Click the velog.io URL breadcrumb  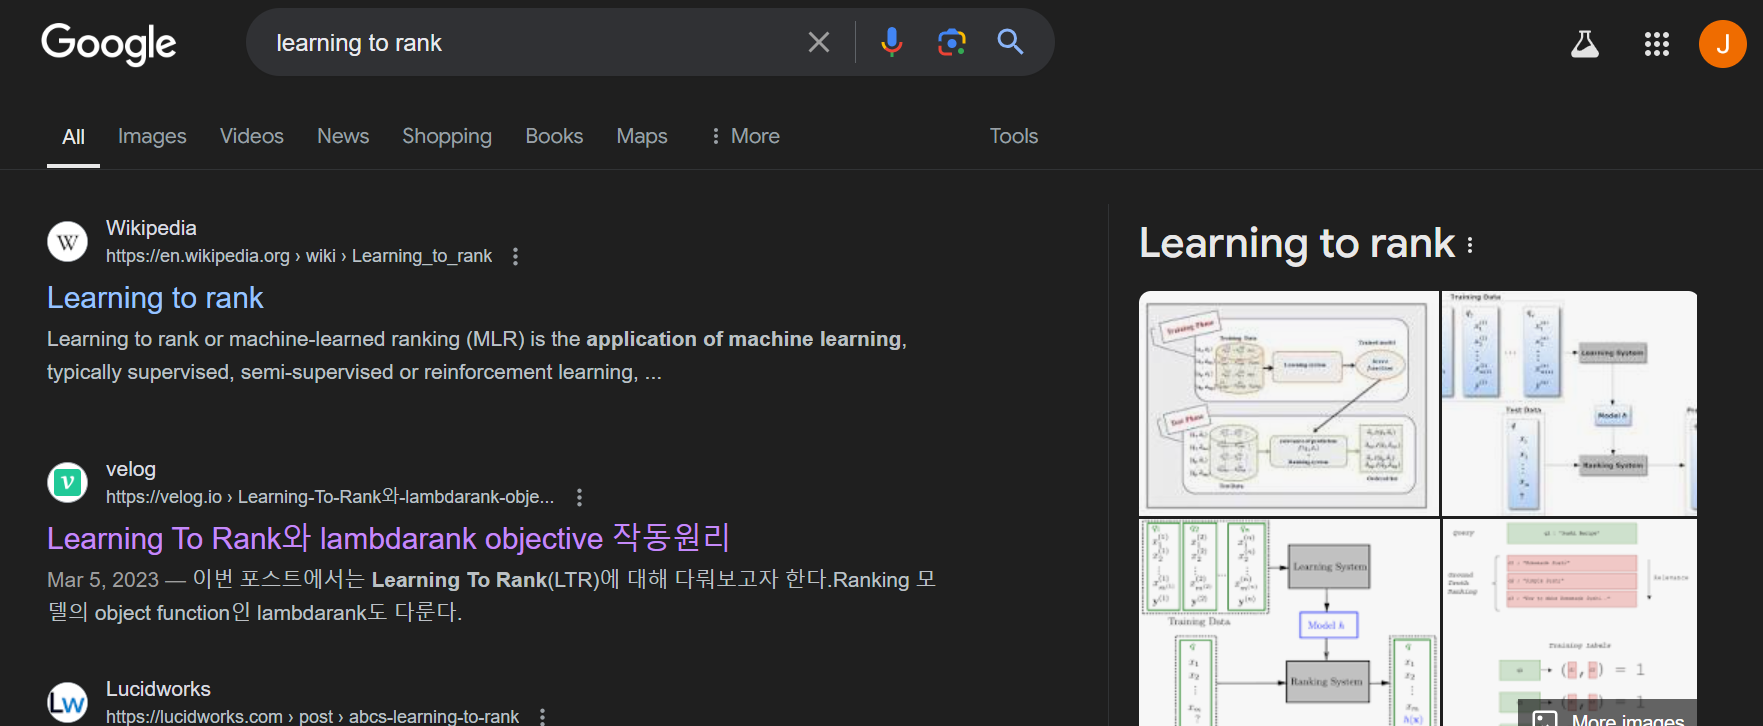pyautogui.click(x=330, y=497)
